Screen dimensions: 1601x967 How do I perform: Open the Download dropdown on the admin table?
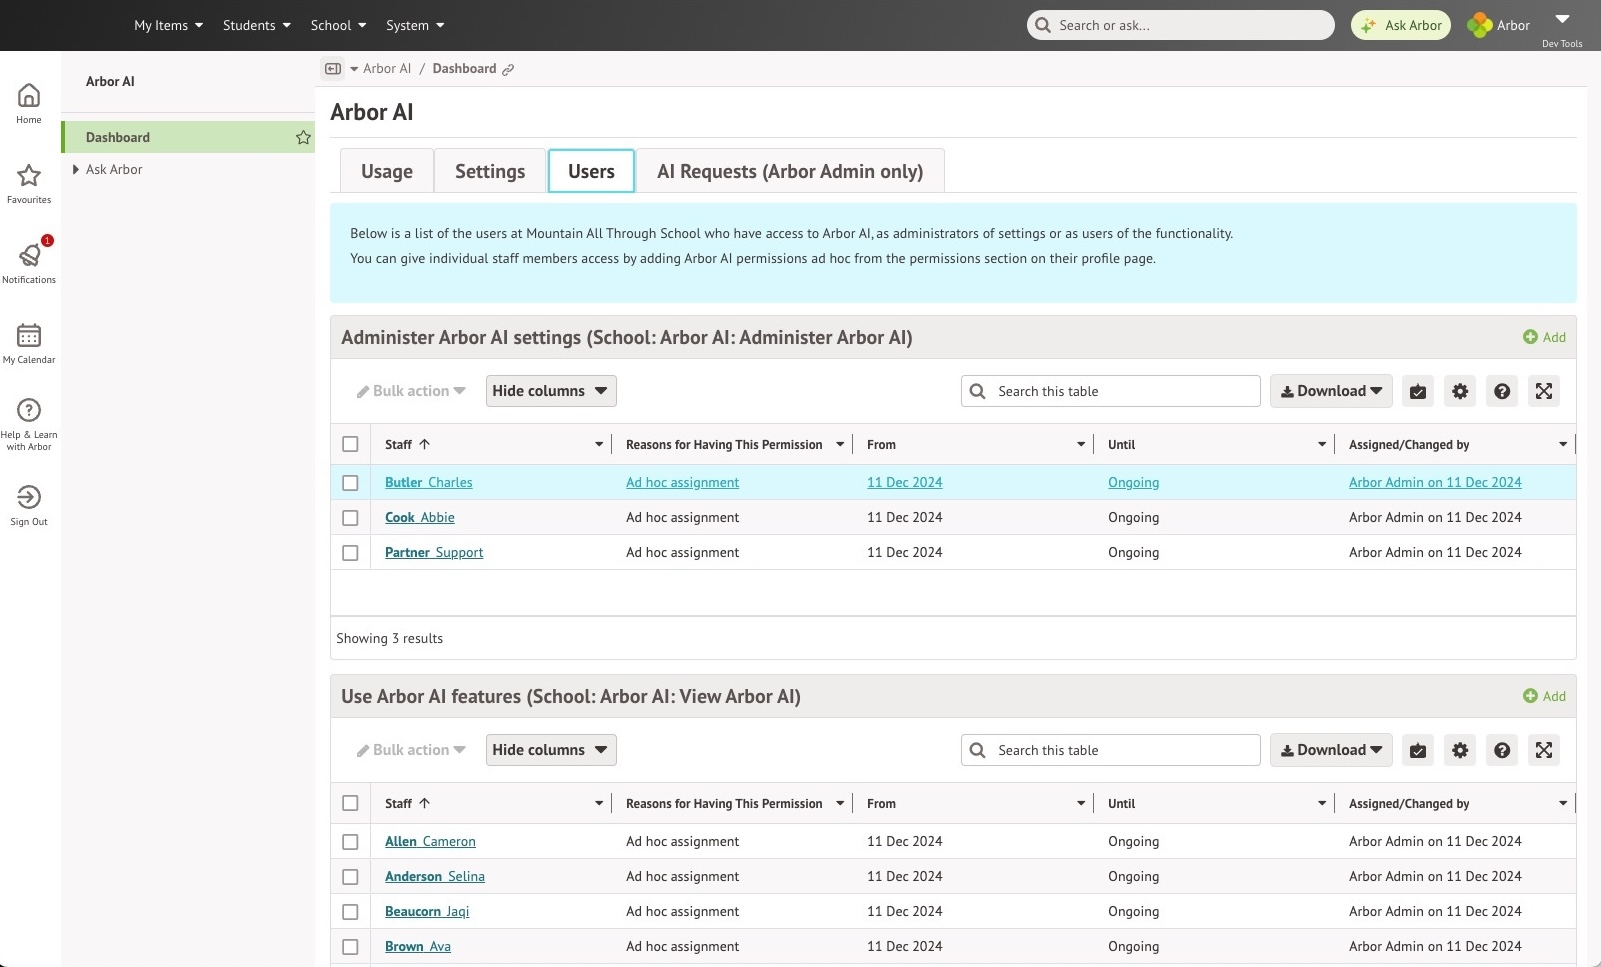(1330, 391)
